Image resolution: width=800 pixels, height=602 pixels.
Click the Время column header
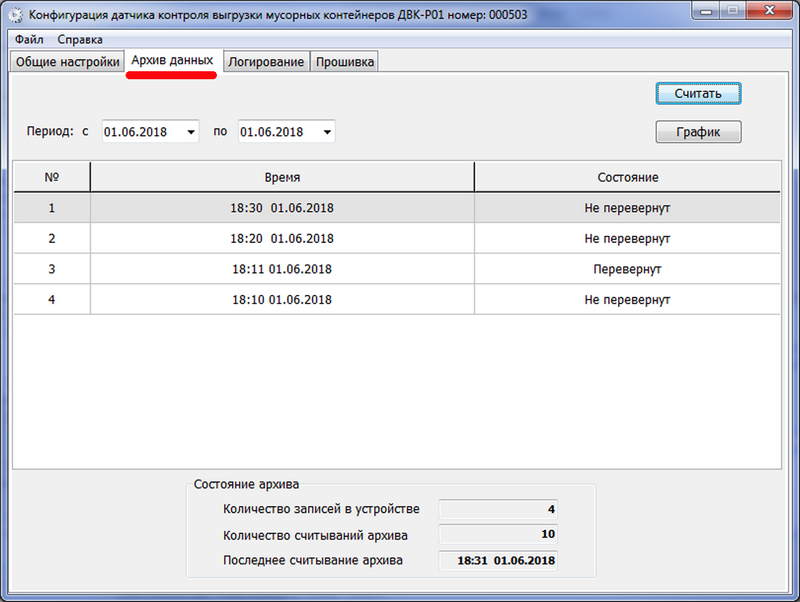282,177
